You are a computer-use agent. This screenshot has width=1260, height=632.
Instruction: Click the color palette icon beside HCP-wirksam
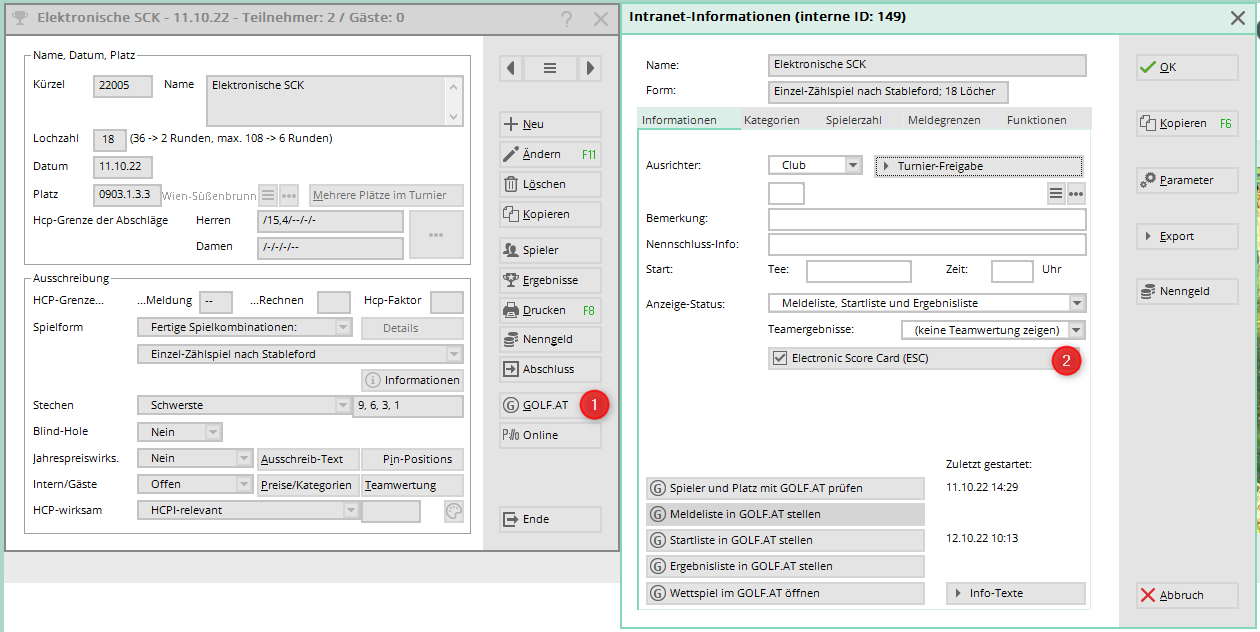pos(454,511)
